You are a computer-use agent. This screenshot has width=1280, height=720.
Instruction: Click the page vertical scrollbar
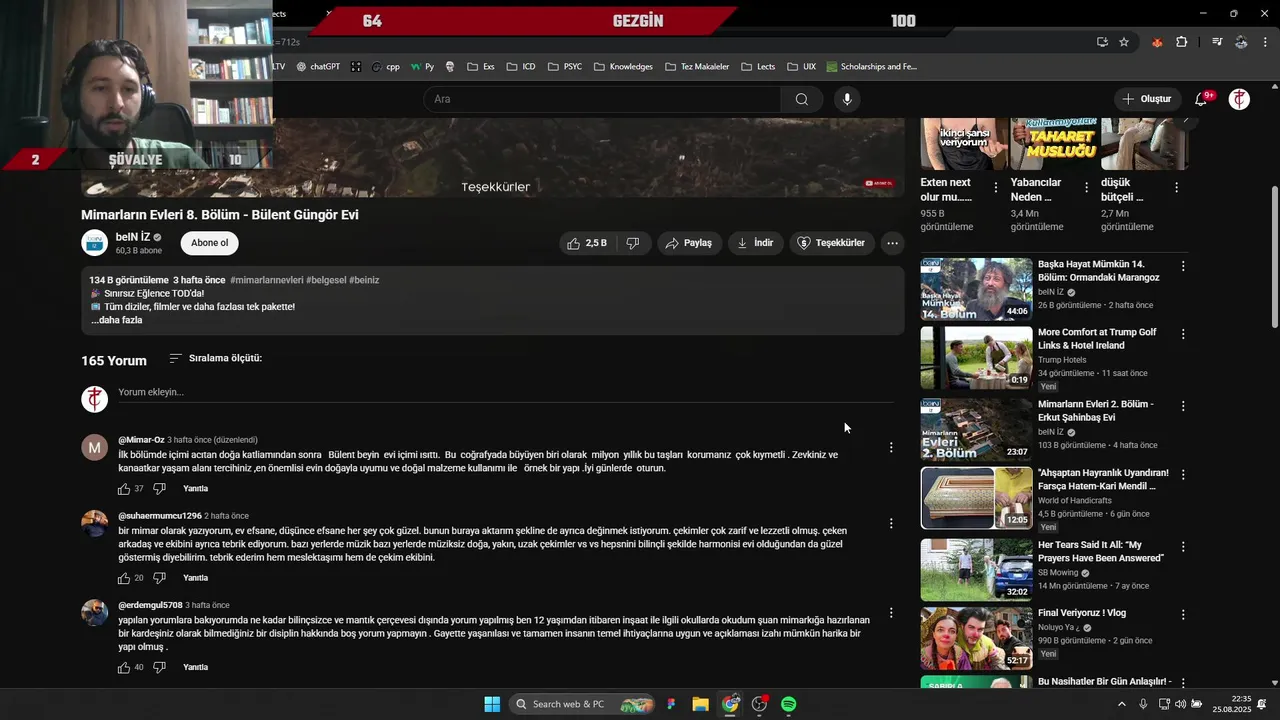click(x=1274, y=255)
